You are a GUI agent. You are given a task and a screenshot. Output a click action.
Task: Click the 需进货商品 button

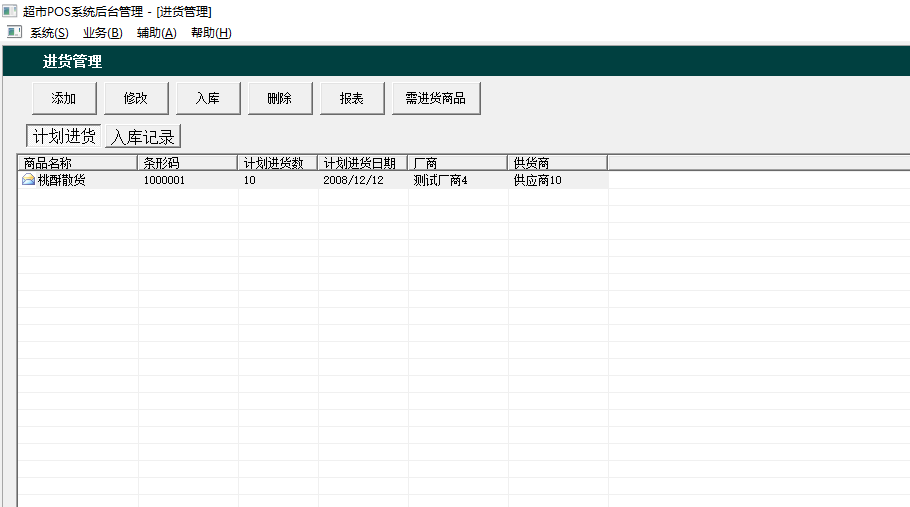point(436,98)
